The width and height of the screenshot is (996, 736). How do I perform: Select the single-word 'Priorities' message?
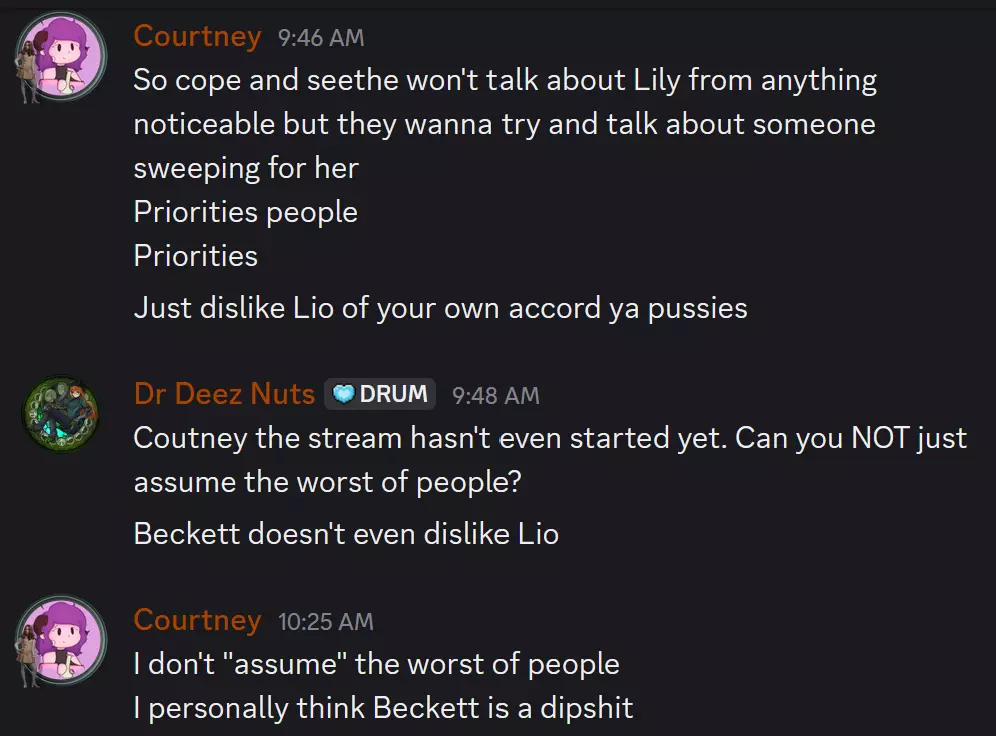(196, 256)
